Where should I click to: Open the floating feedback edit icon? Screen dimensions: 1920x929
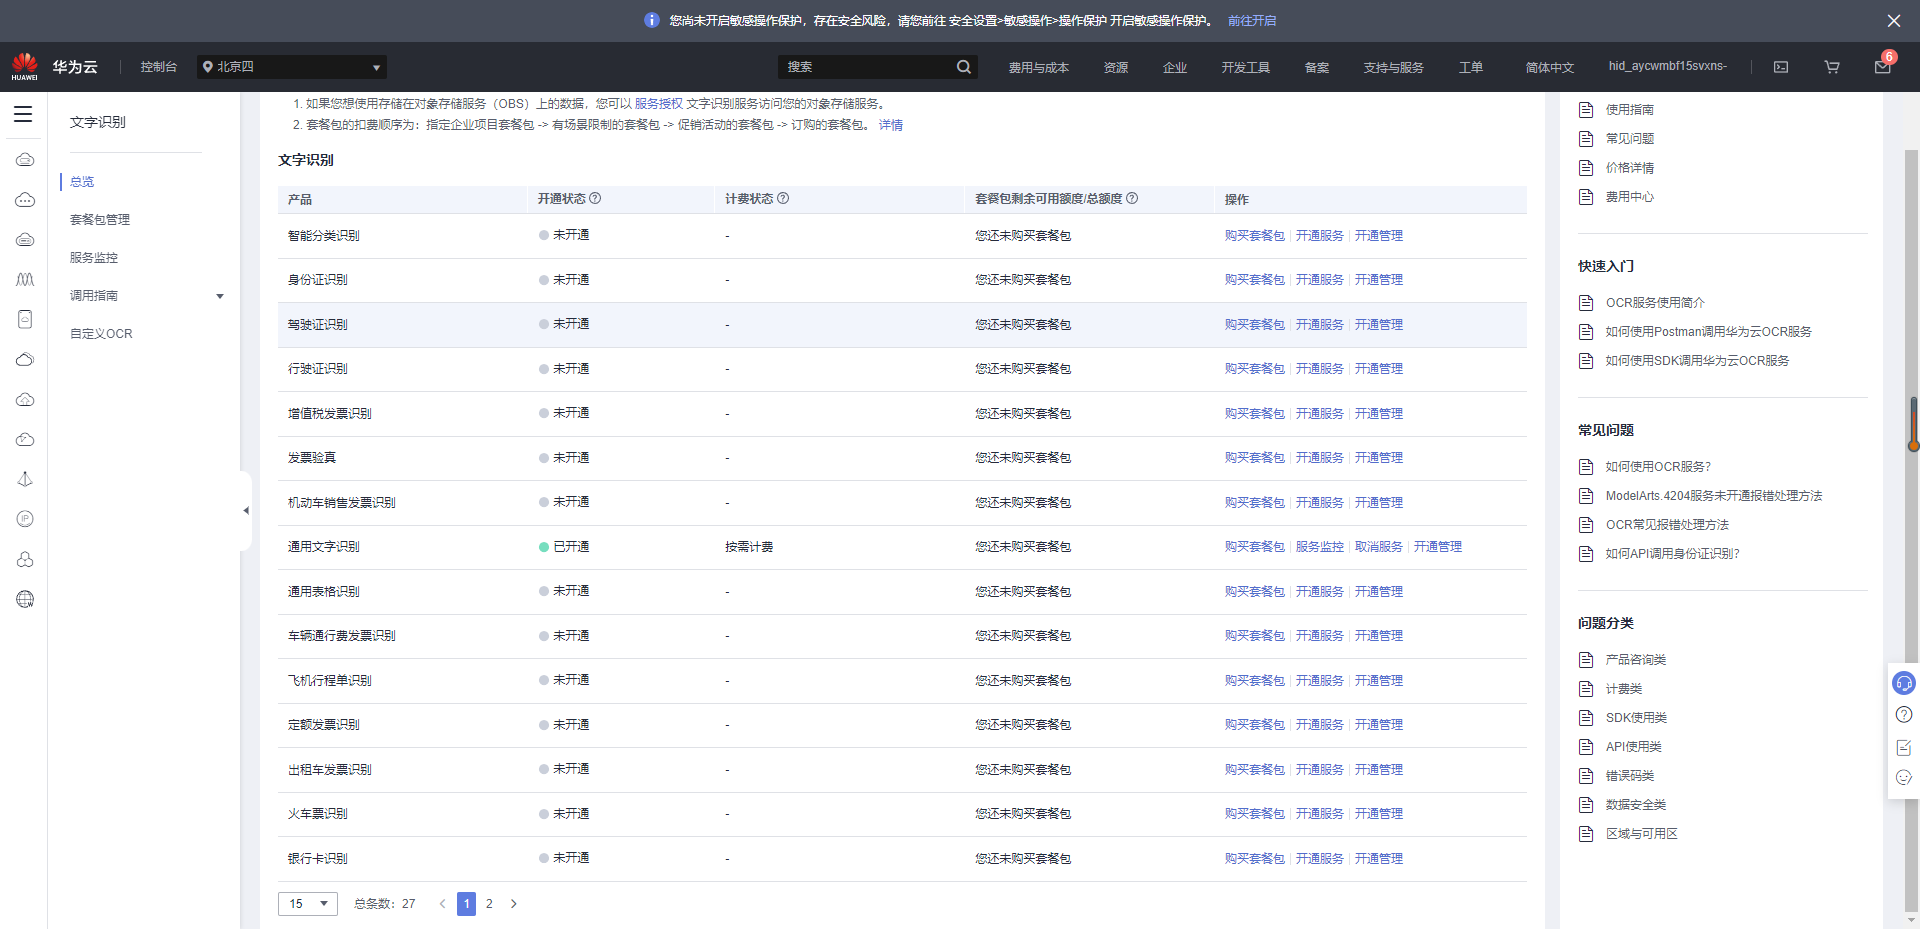[1904, 747]
